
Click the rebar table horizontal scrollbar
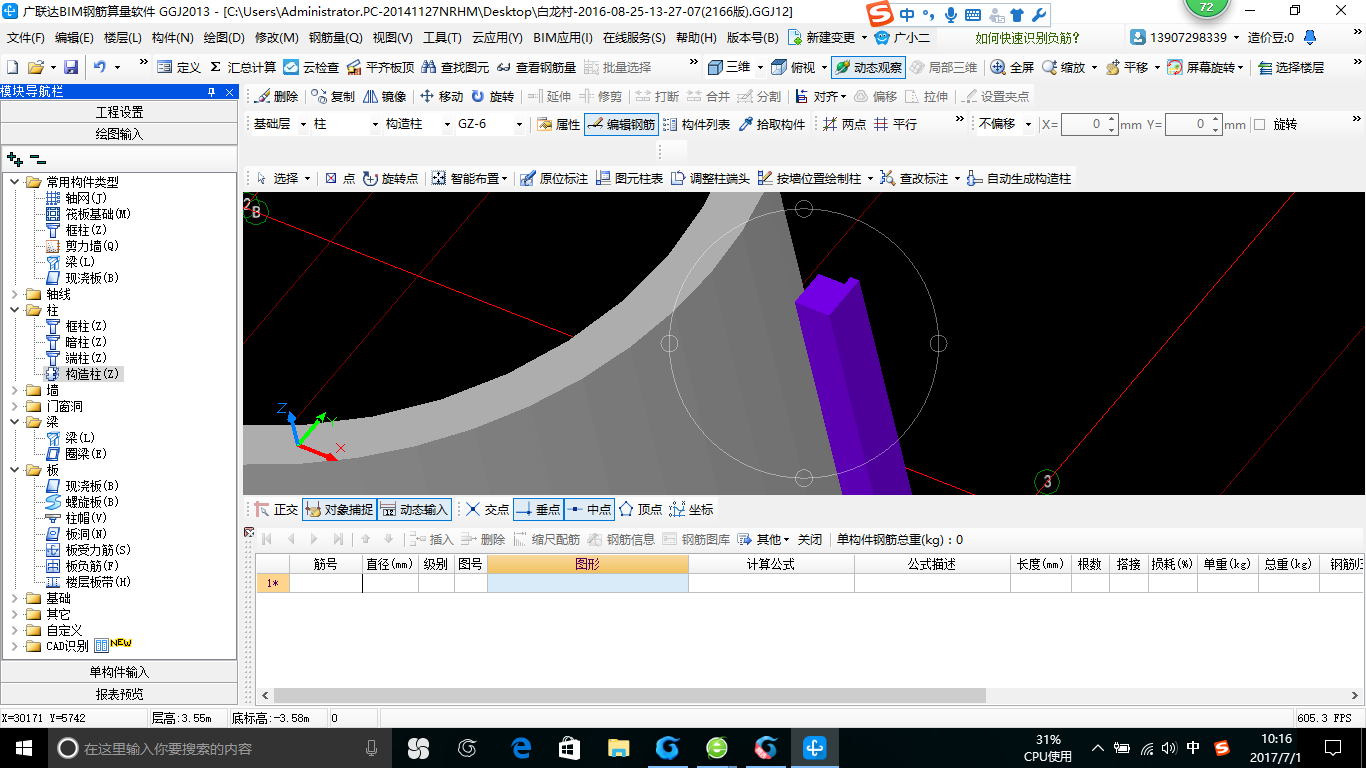point(629,695)
